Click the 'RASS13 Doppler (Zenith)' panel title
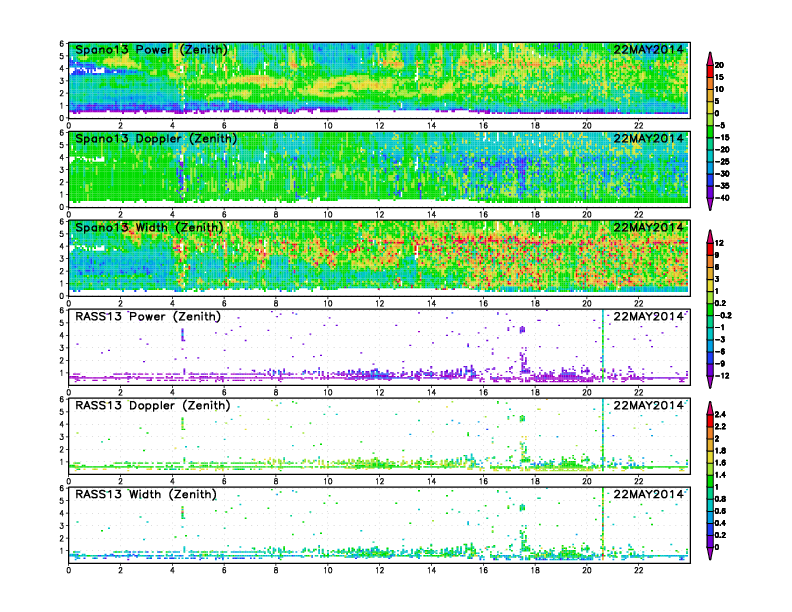This screenshot has width=792, height=612. [x=153, y=405]
